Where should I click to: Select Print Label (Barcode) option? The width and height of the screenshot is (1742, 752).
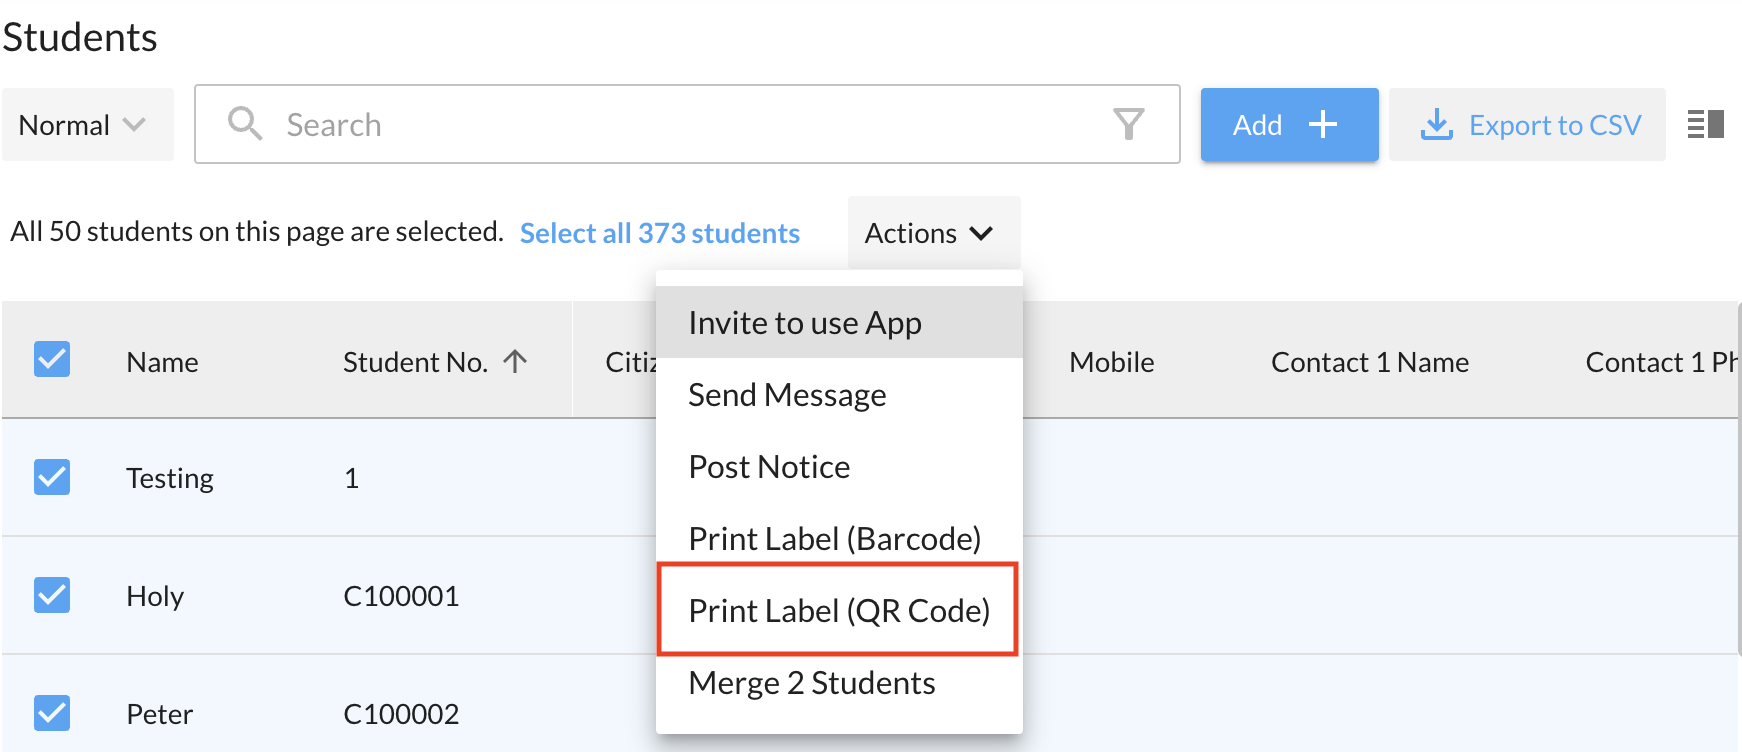coord(834,539)
